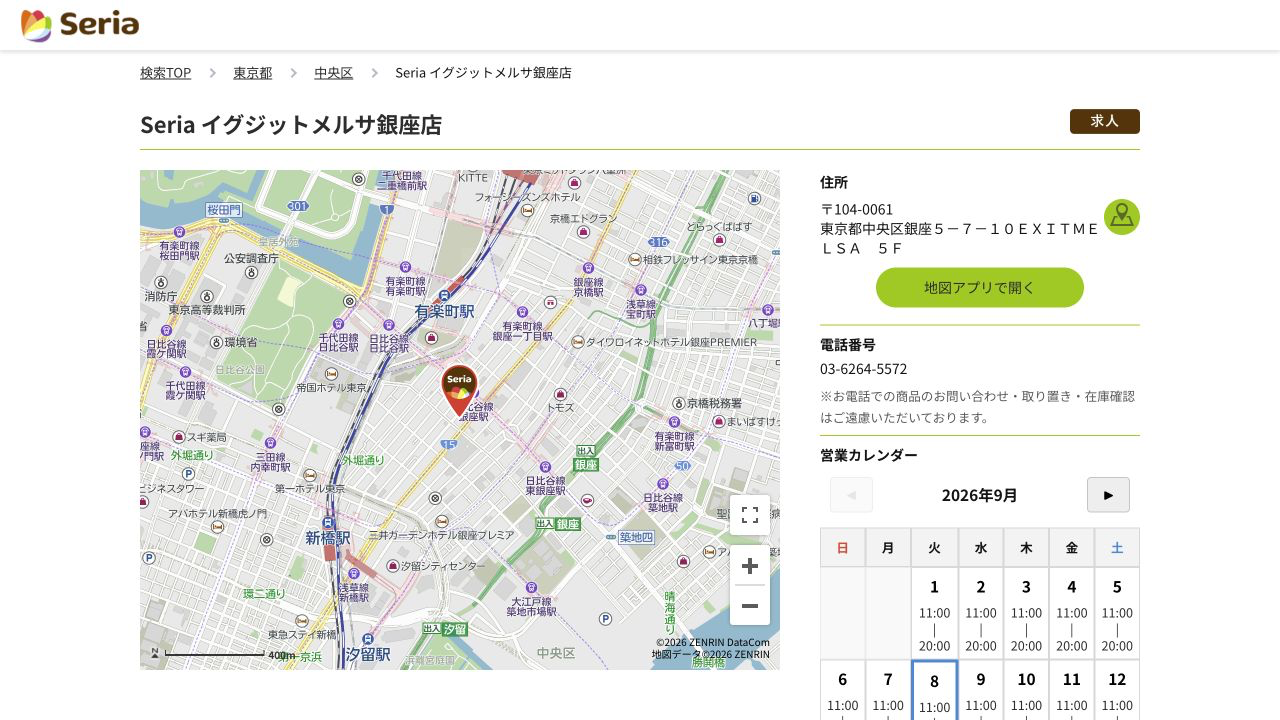This screenshot has width=1280, height=720.
Task: Select September 1 calendar cell
Action: pos(935,614)
